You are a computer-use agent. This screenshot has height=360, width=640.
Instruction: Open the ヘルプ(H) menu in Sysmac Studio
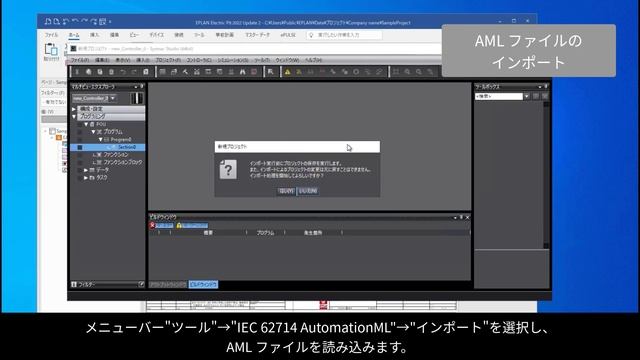pos(313,60)
